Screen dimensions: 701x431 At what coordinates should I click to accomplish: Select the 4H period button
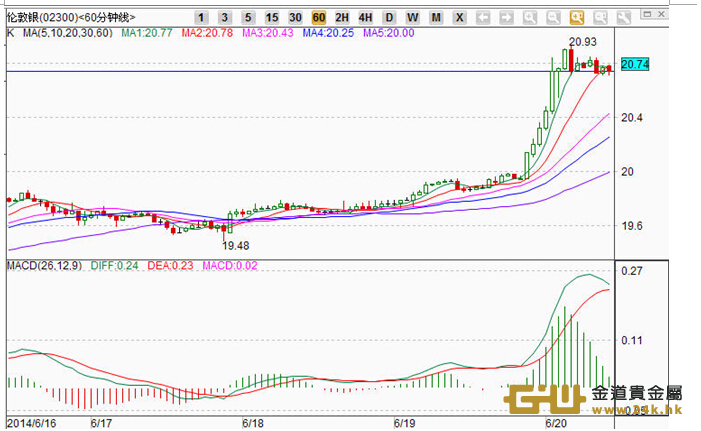365,18
